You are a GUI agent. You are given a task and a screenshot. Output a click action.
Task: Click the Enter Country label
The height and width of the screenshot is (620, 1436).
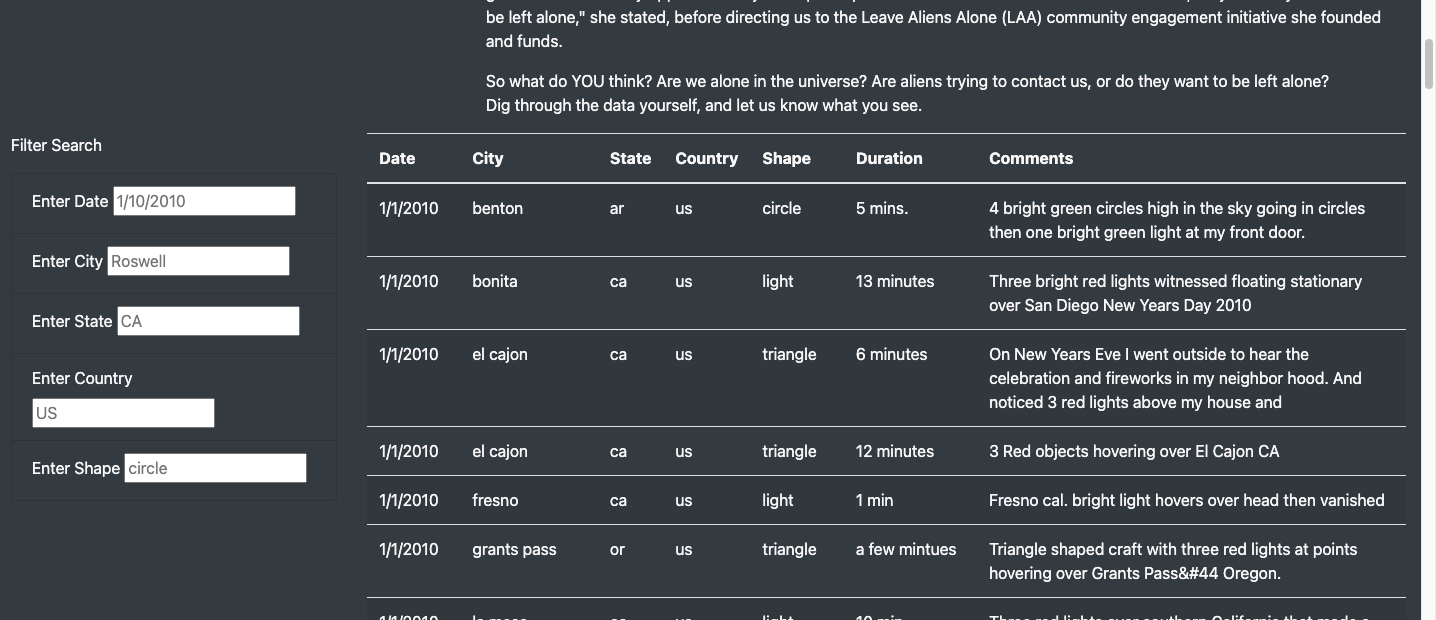[82, 378]
